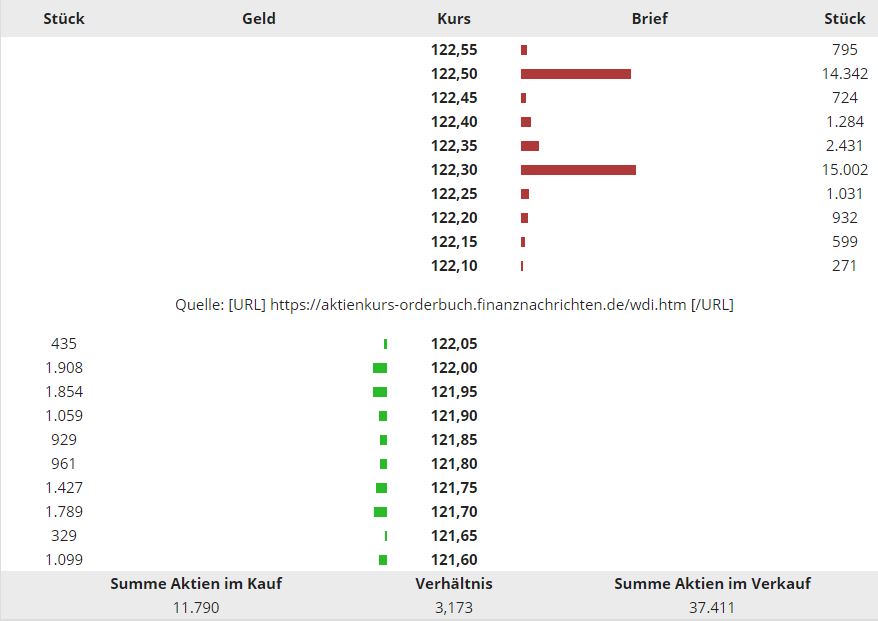Viewport: 878px width, 621px height.
Task: Click the Summe Aktien im Kauf label
Action: pyautogui.click(x=196, y=583)
